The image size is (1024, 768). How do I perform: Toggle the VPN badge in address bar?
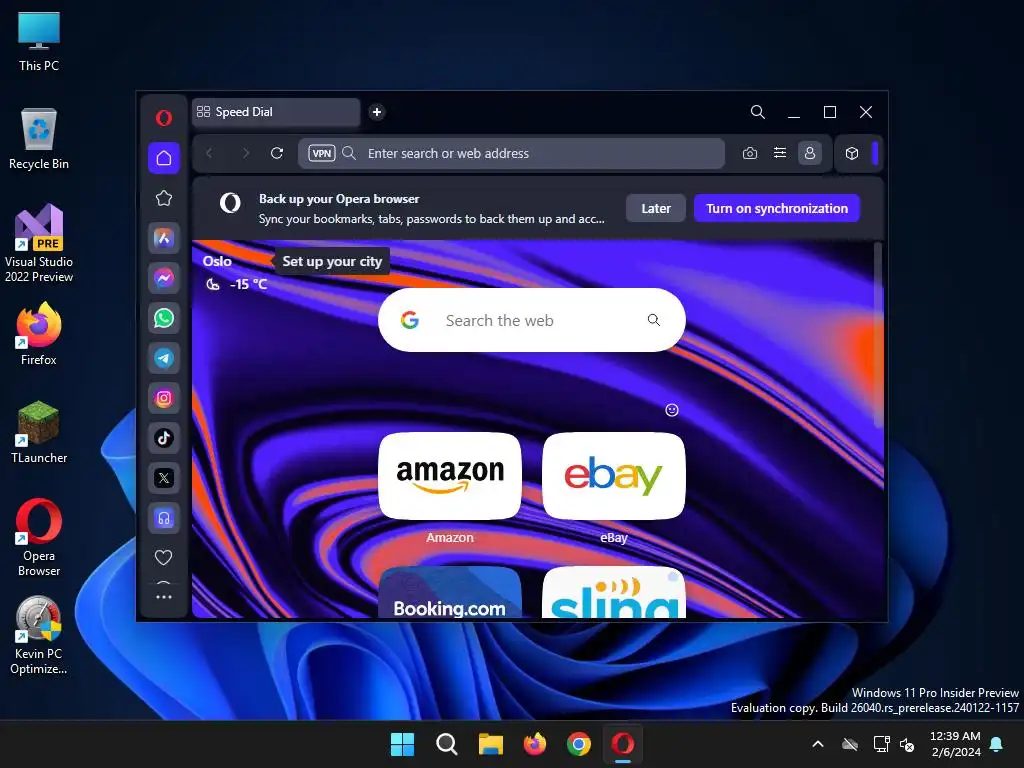322,153
